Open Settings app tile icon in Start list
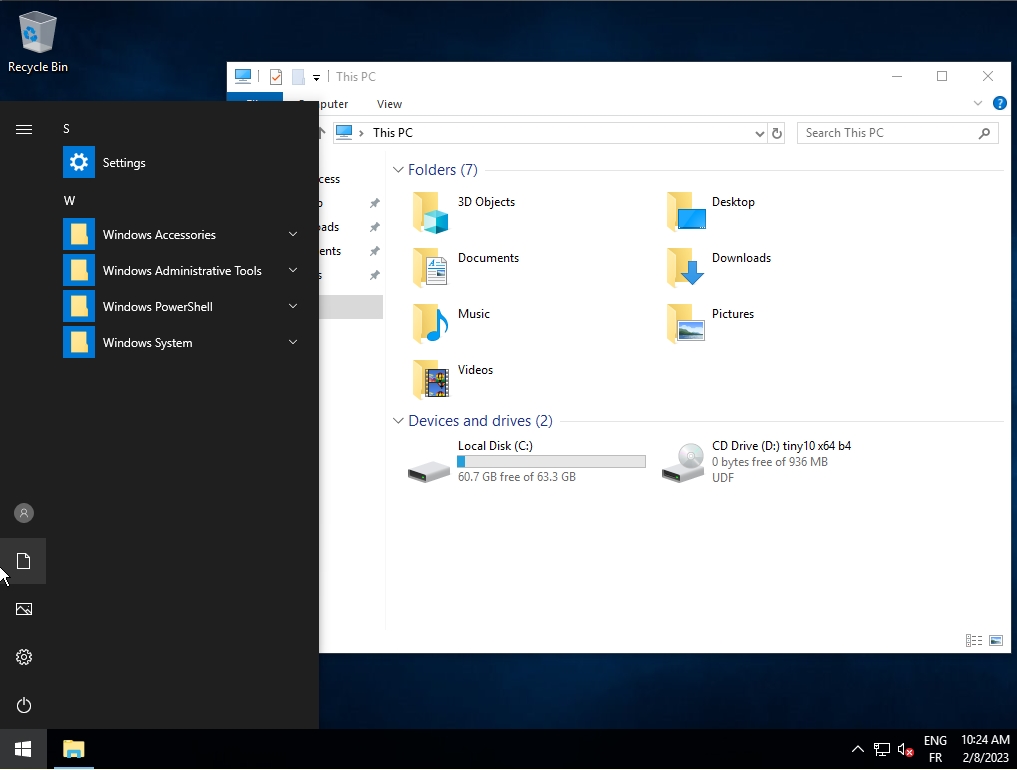This screenshot has width=1017, height=770. [x=78, y=162]
